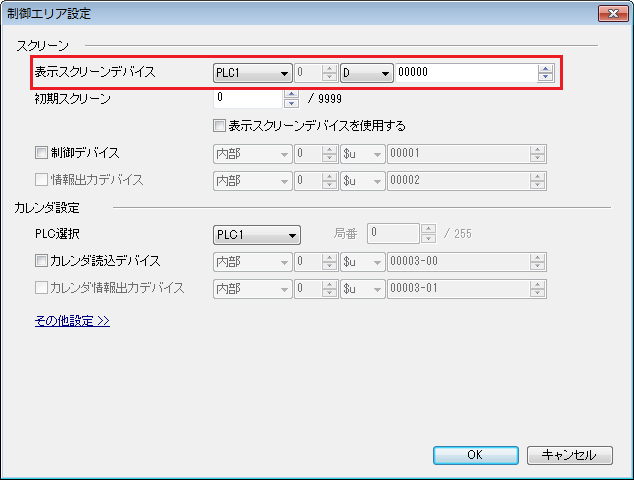Image resolution: width=634 pixels, height=480 pixels.
Task: Click the キャンセル button
Action: coord(569,455)
